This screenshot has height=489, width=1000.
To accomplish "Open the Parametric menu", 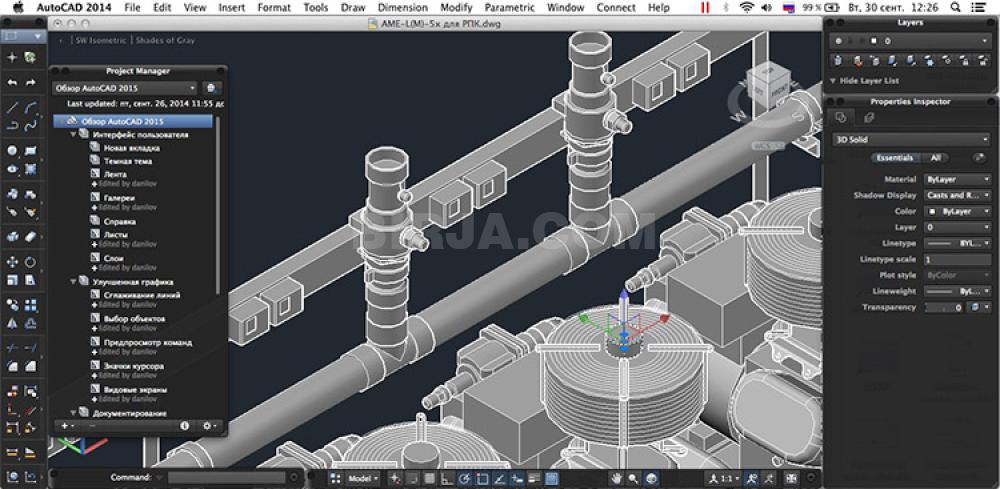I will coord(510,8).
